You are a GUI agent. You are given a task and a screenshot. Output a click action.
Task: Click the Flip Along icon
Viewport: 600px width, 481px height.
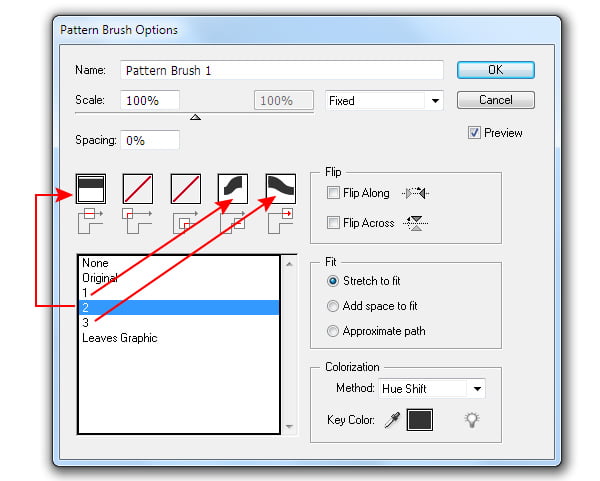pos(416,193)
